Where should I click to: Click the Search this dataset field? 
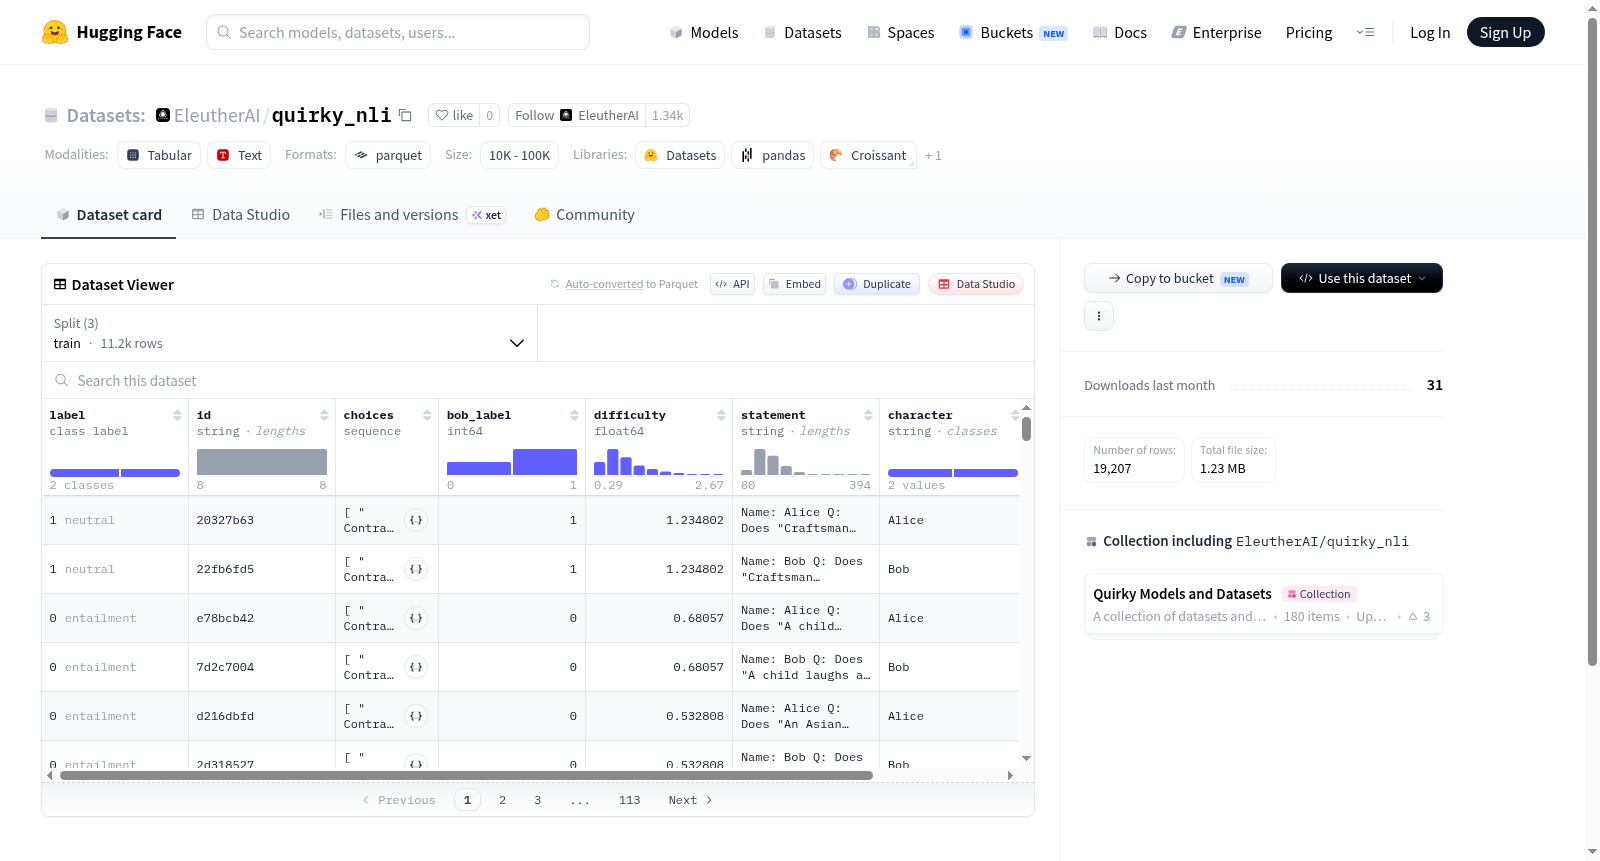pyautogui.click(x=538, y=381)
